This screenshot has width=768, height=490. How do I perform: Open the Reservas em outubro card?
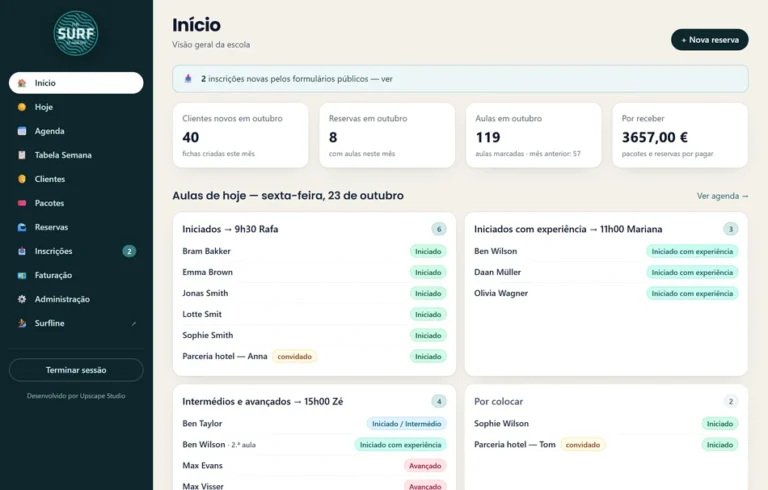pos(387,135)
